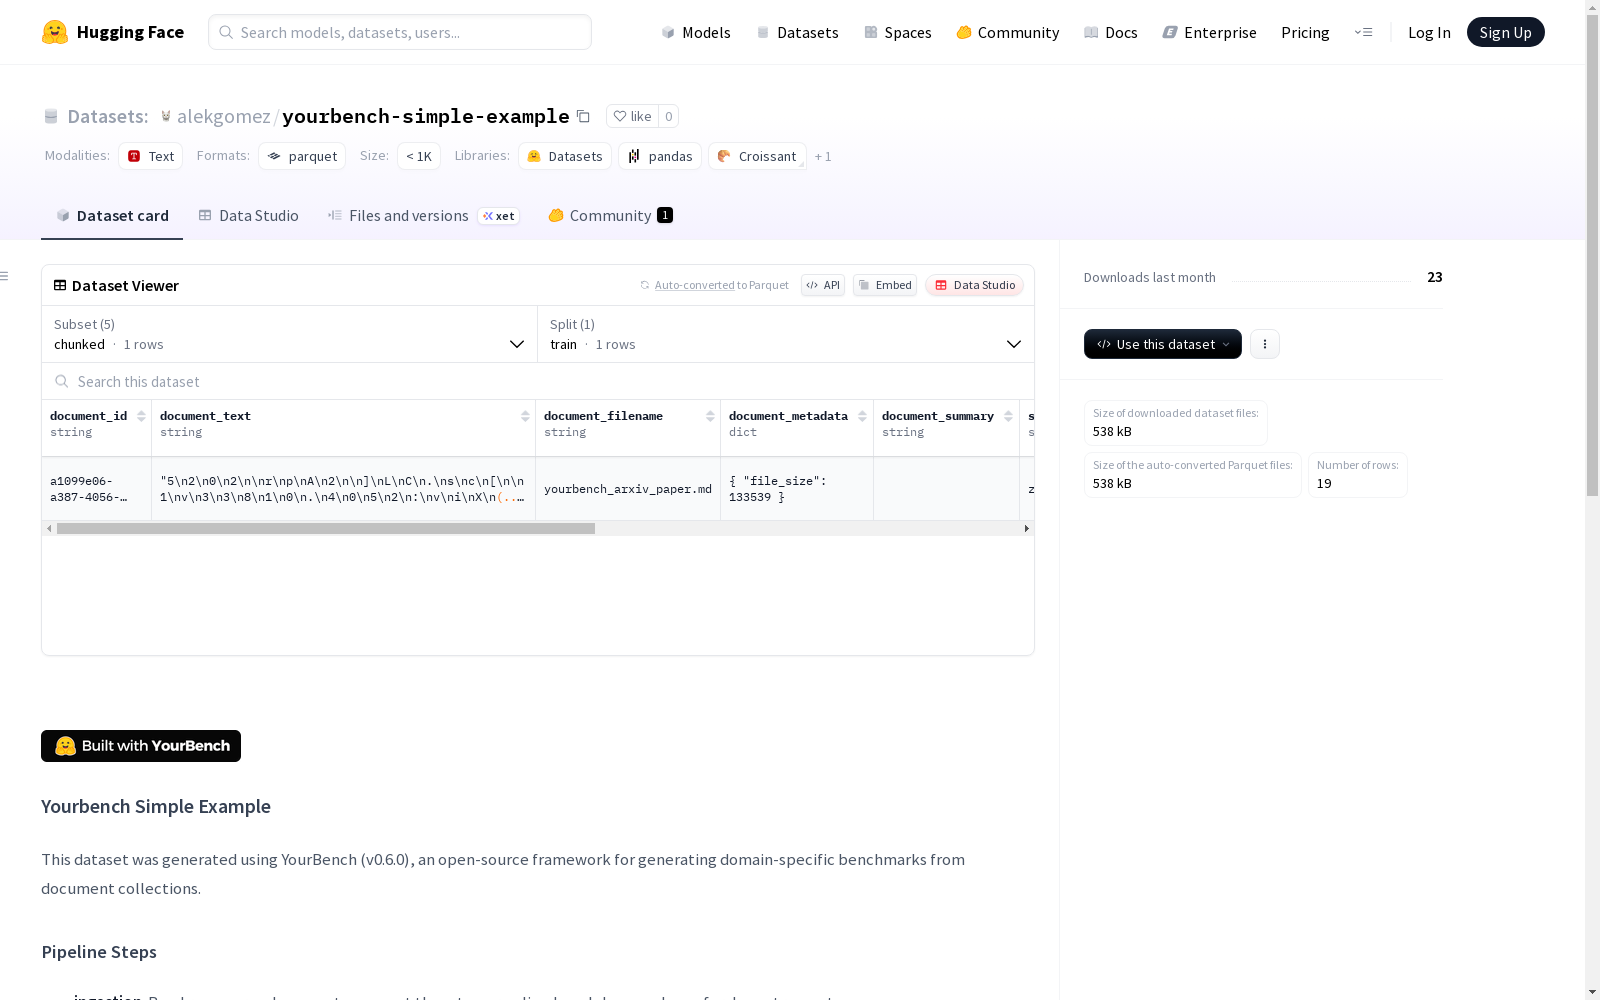Click the Hugging Face logo icon
The image size is (1600, 1000).
[x=55, y=32]
